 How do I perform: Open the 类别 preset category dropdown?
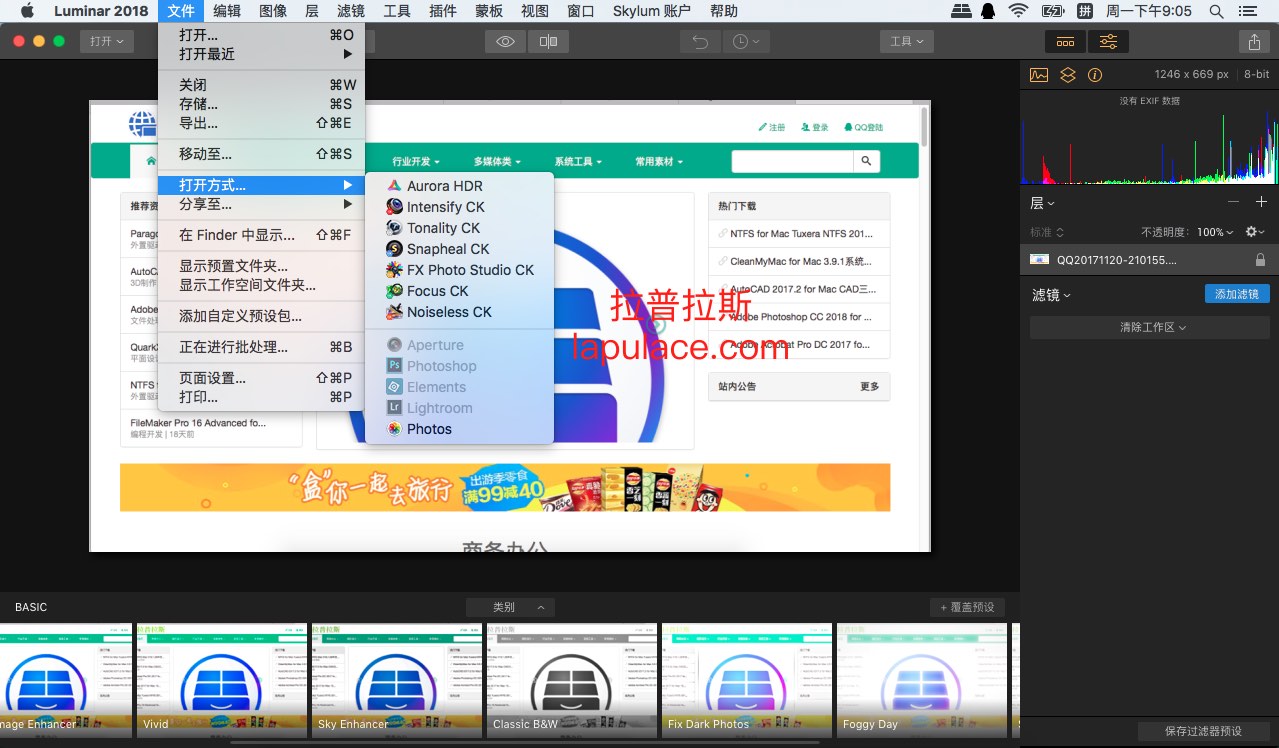point(510,607)
